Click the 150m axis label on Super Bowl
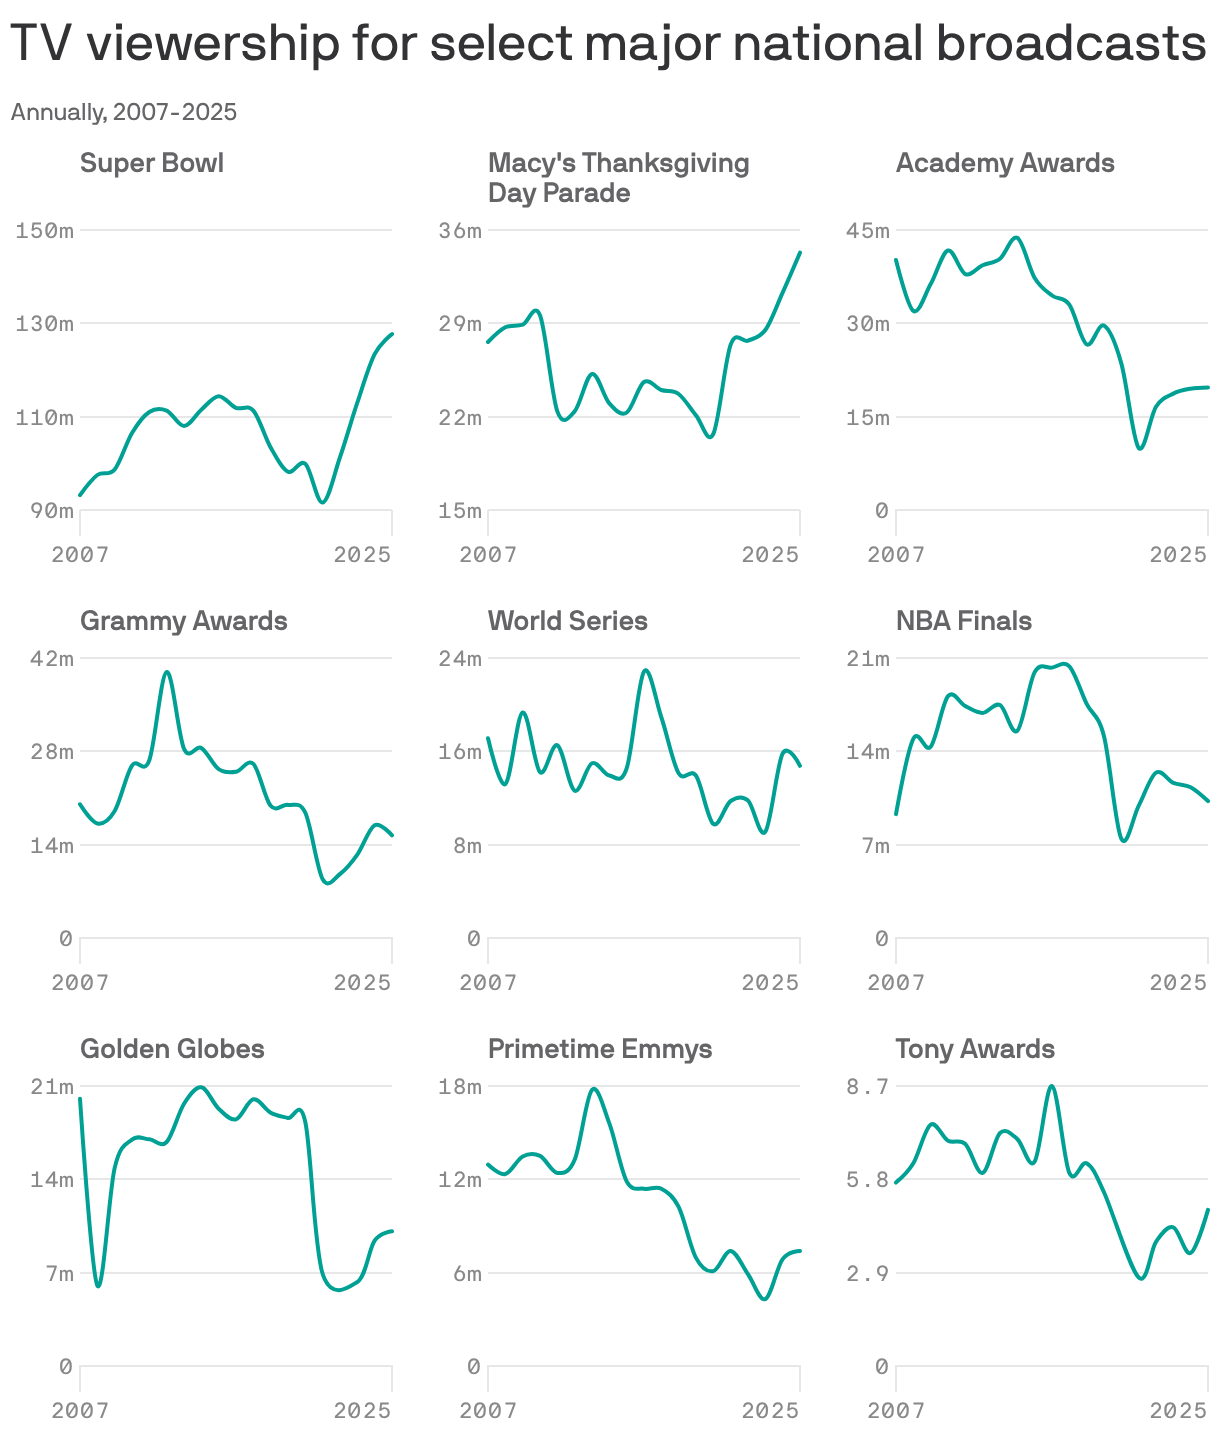 [x=45, y=230]
